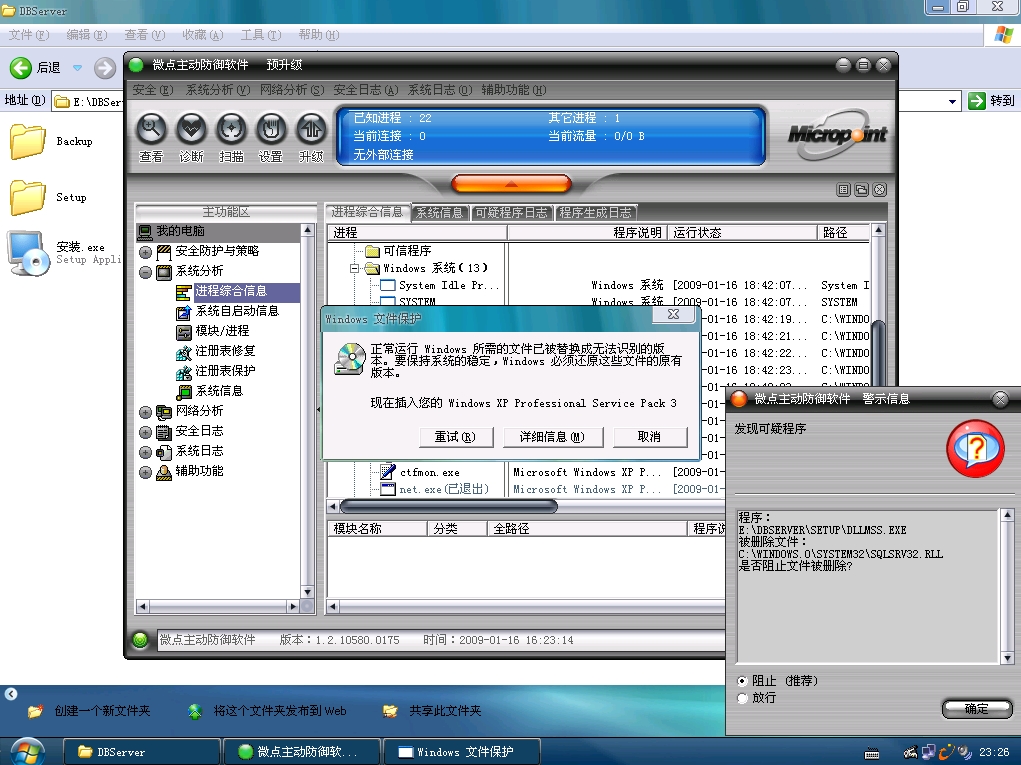The height and width of the screenshot is (765, 1021).
Task: Click 取消 in Windows 文件保护 dialog
Action: [x=649, y=437]
